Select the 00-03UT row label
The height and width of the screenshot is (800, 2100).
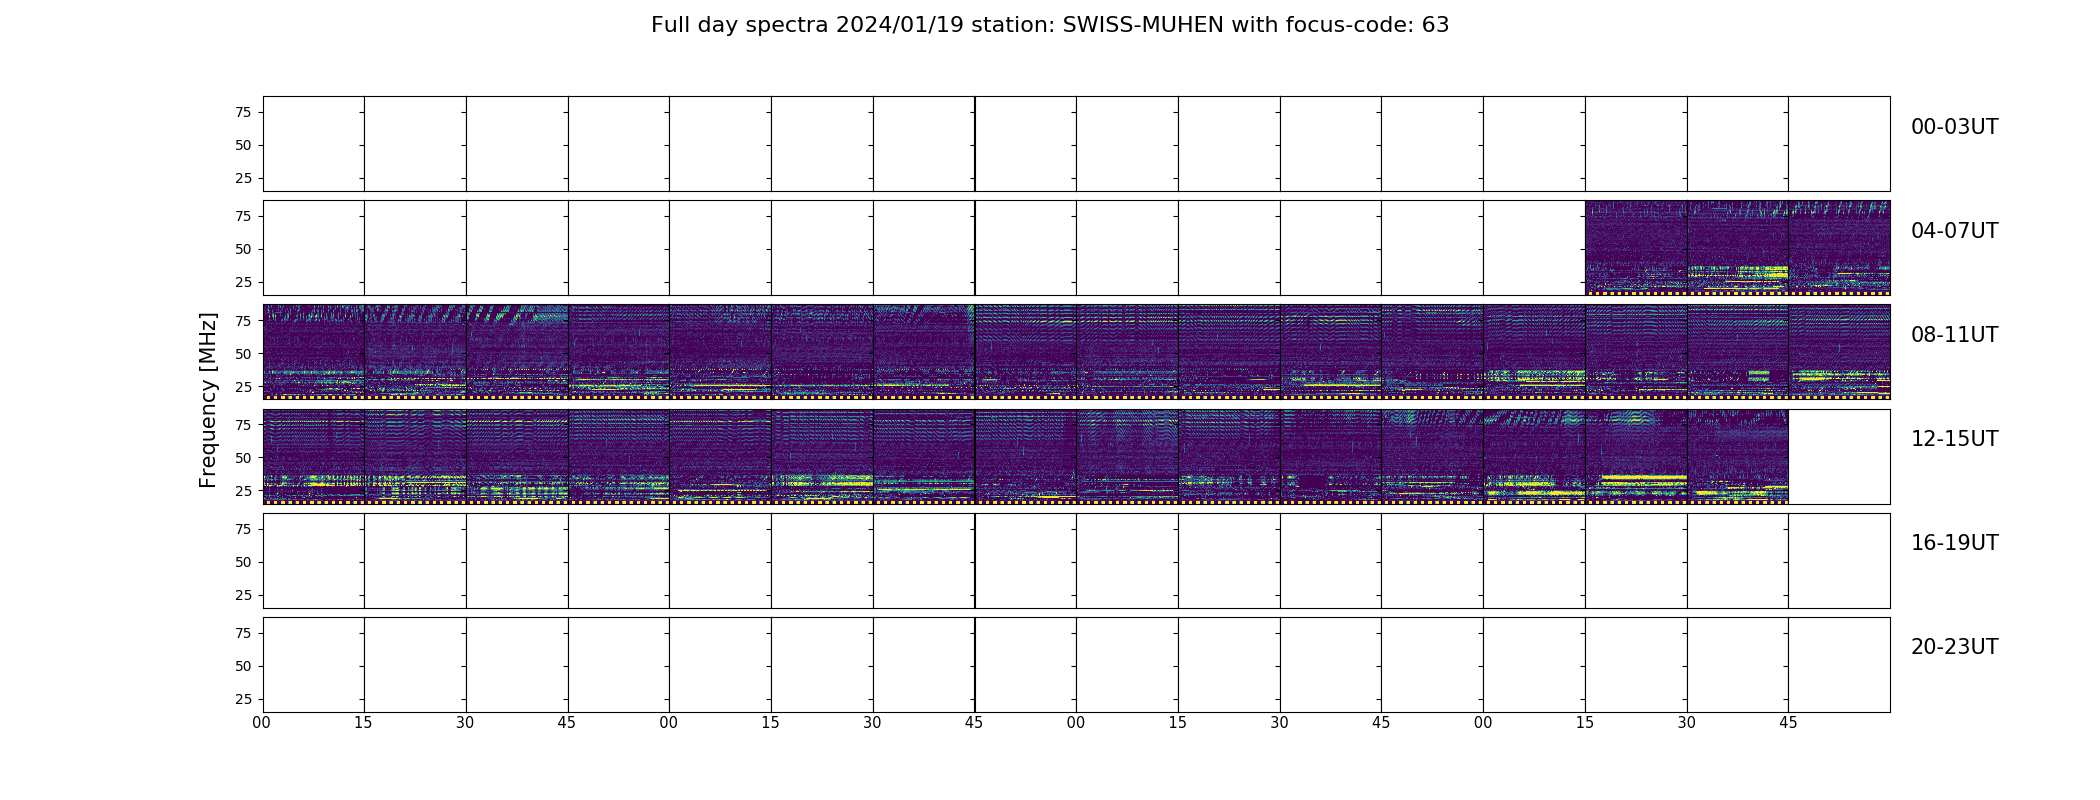tap(1954, 127)
